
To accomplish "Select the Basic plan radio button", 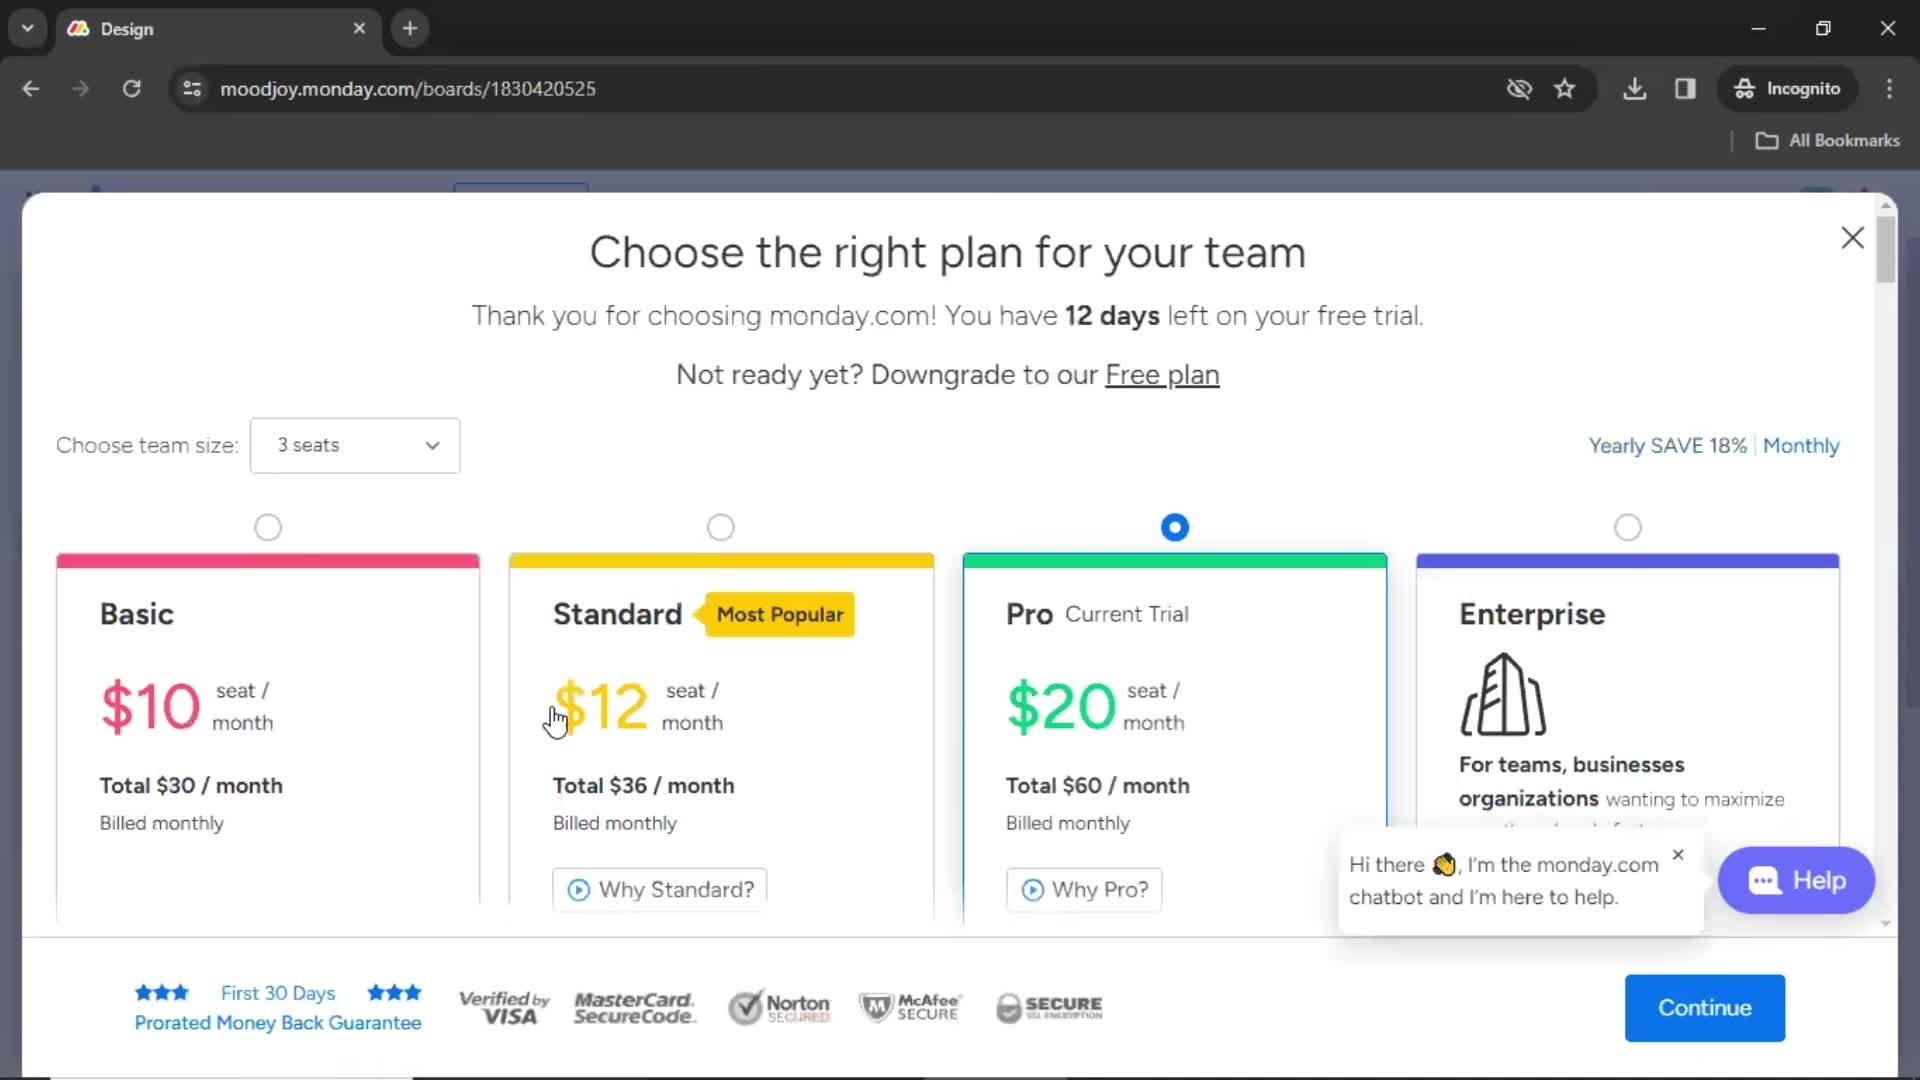I will tap(268, 527).
